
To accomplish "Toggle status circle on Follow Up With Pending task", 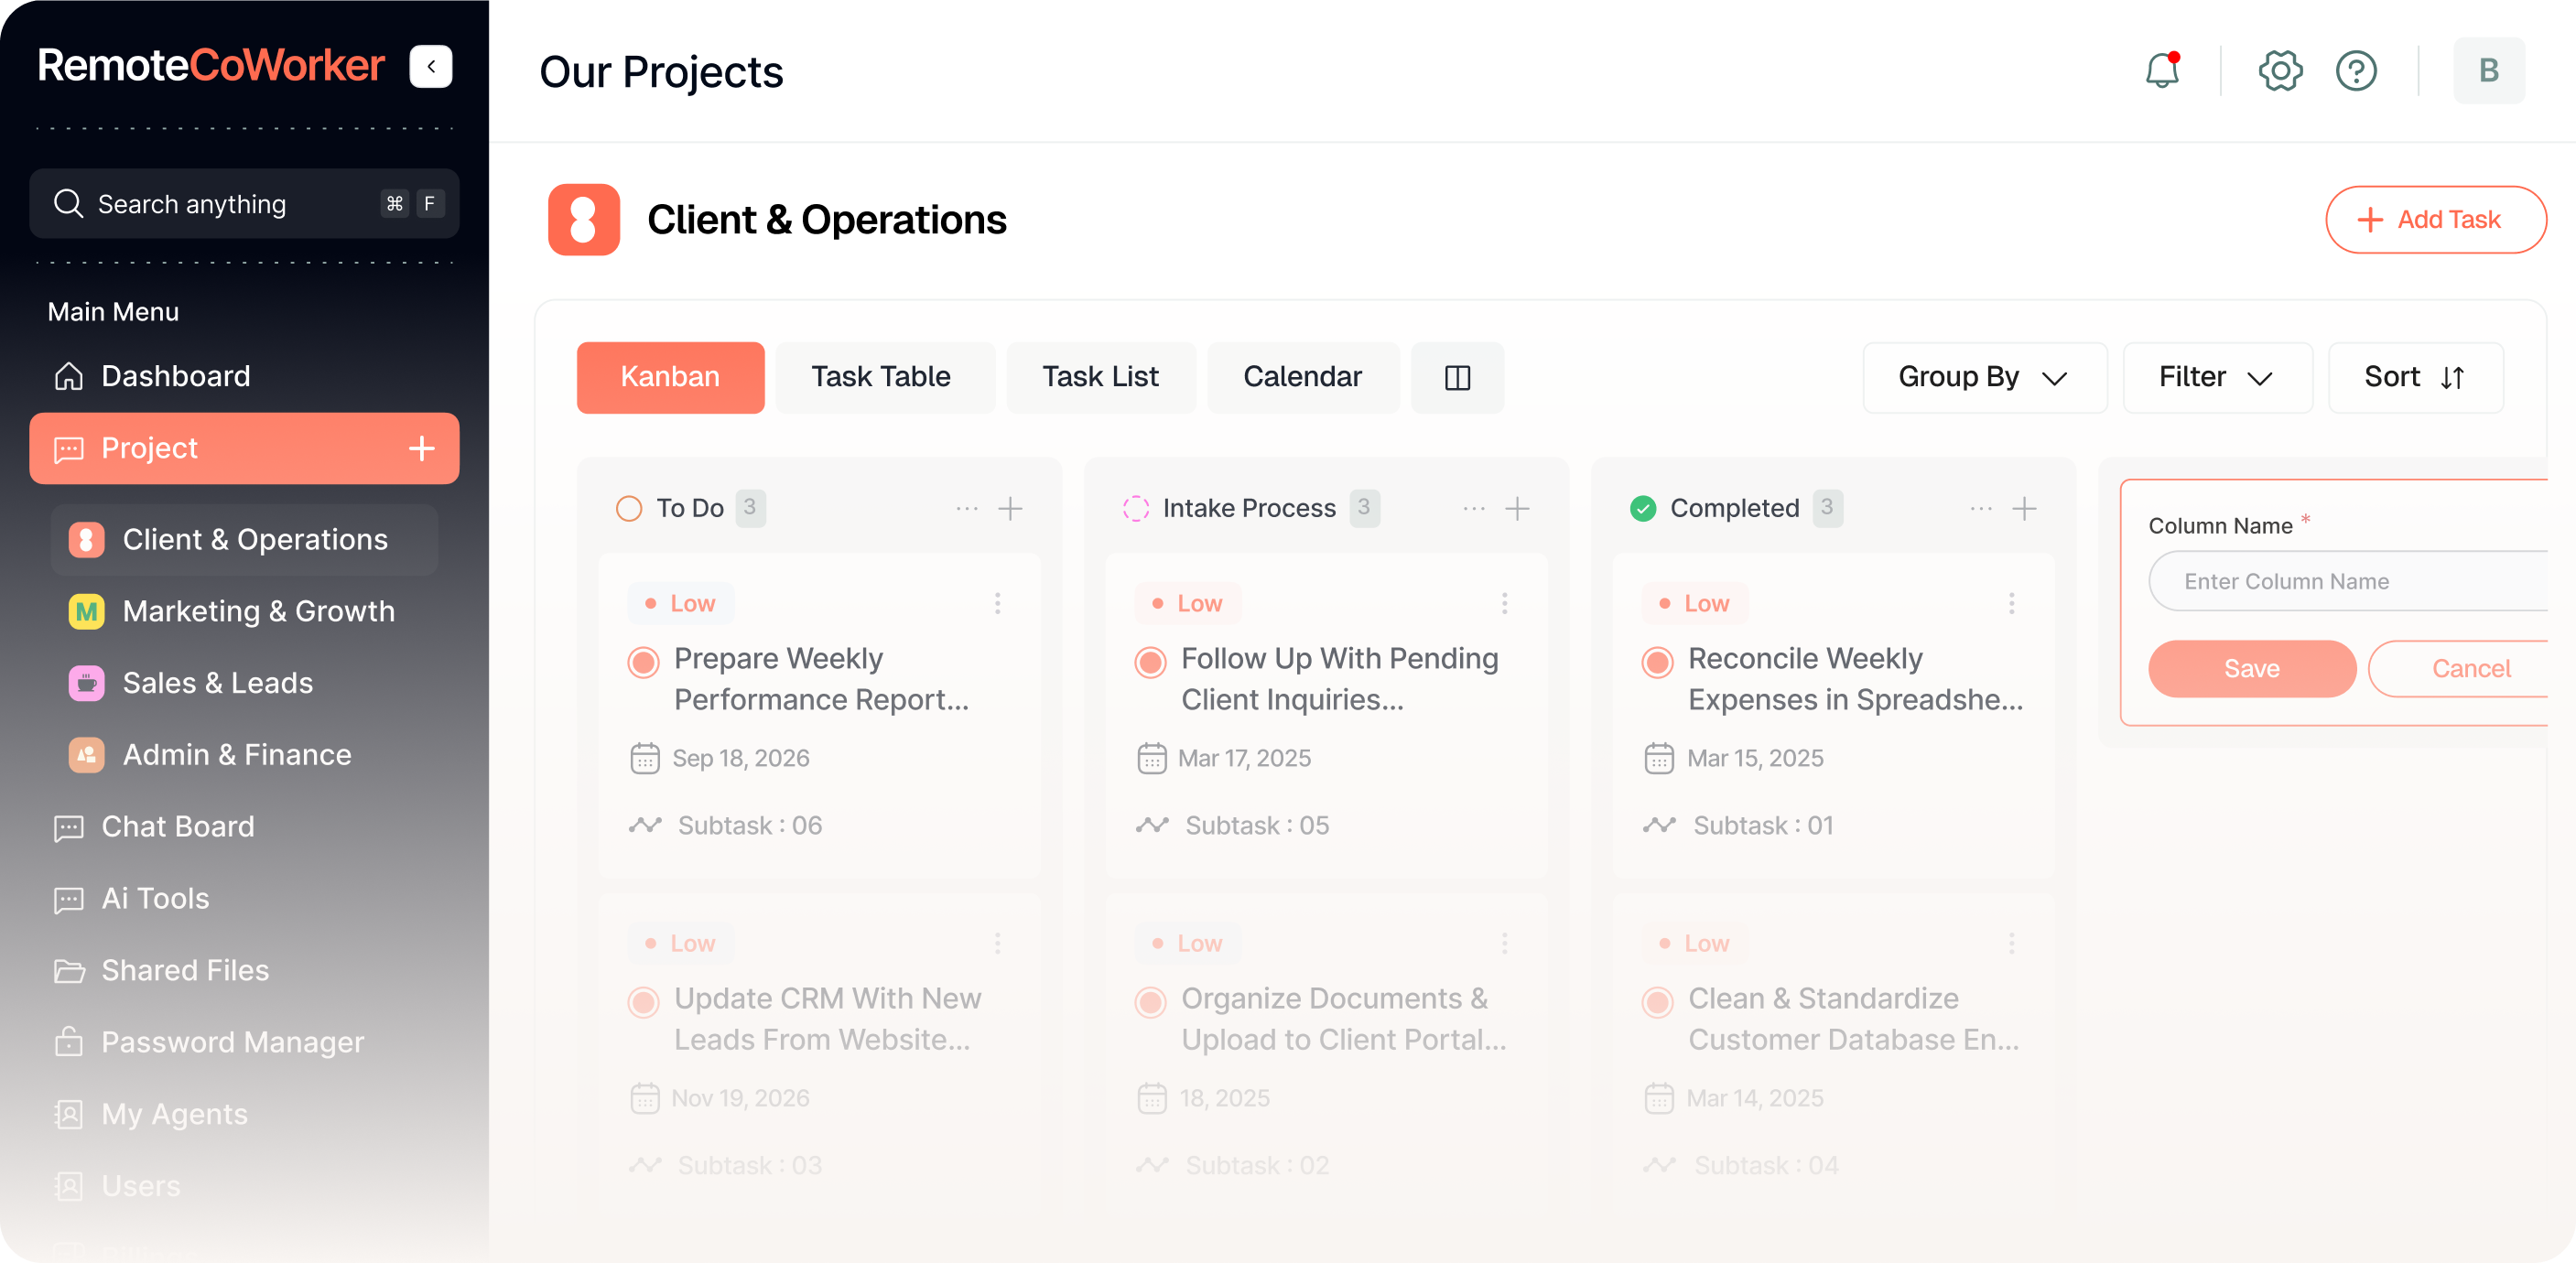I will pyautogui.click(x=1150, y=661).
